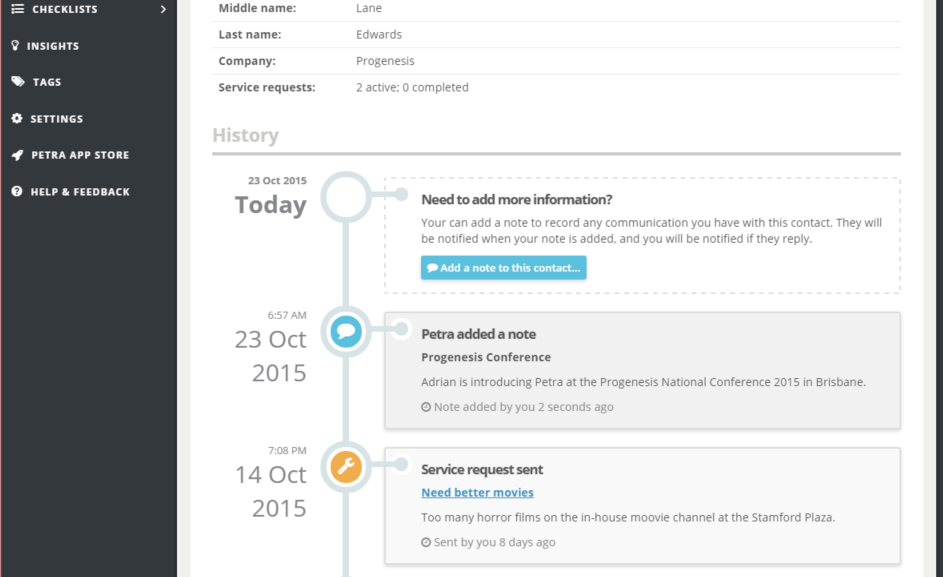The height and width of the screenshot is (577, 943).
Task: Click the Insights lightbulb icon
Action: (x=16, y=46)
